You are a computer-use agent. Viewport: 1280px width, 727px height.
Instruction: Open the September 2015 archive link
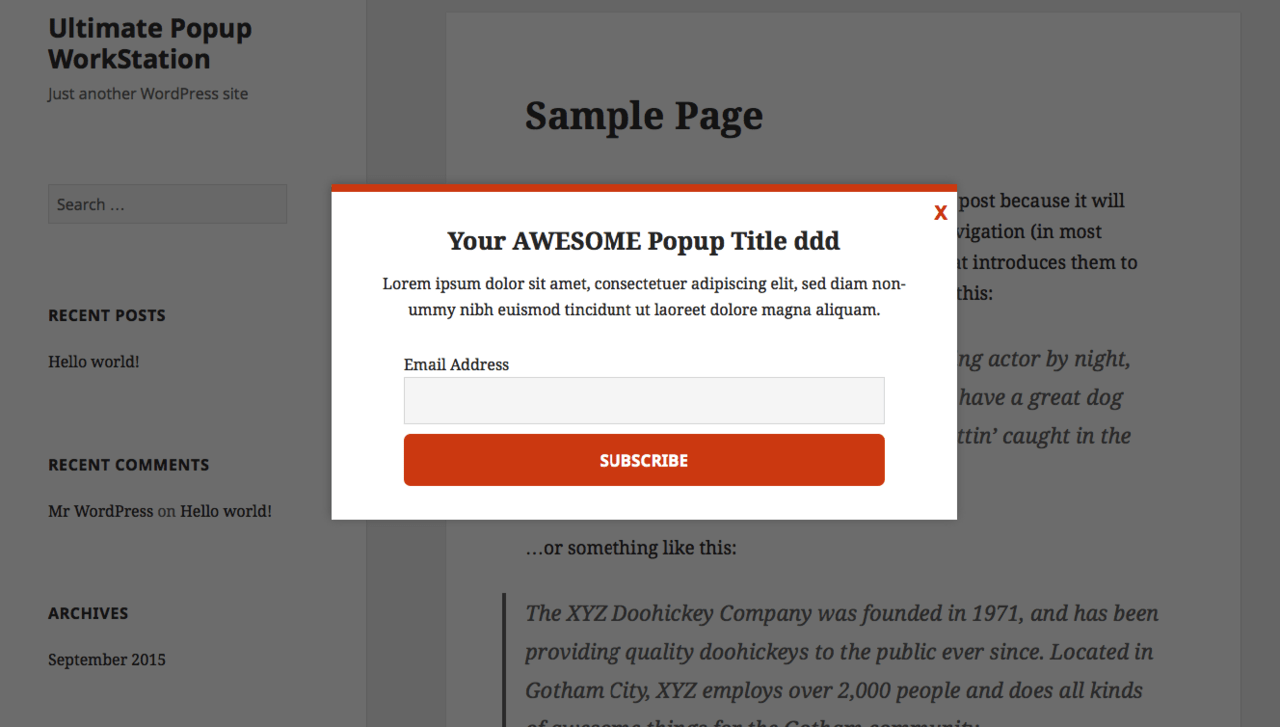107,660
